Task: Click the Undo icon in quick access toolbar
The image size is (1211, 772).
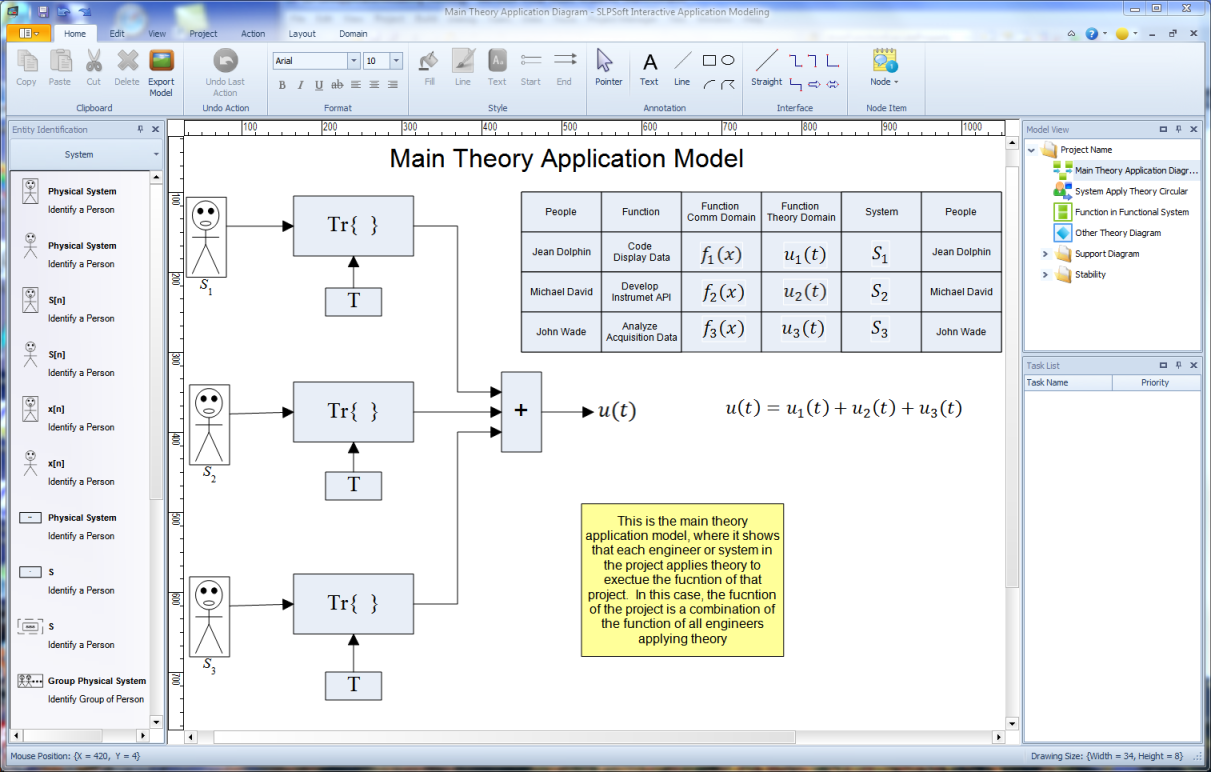Action: (x=63, y=11)
